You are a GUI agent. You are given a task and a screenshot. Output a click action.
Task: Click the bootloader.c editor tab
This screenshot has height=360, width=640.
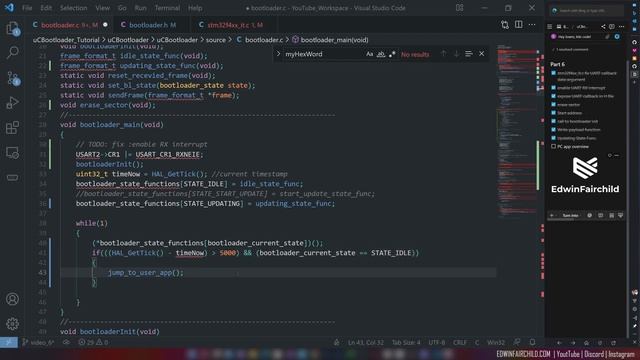tap(69, 25)
